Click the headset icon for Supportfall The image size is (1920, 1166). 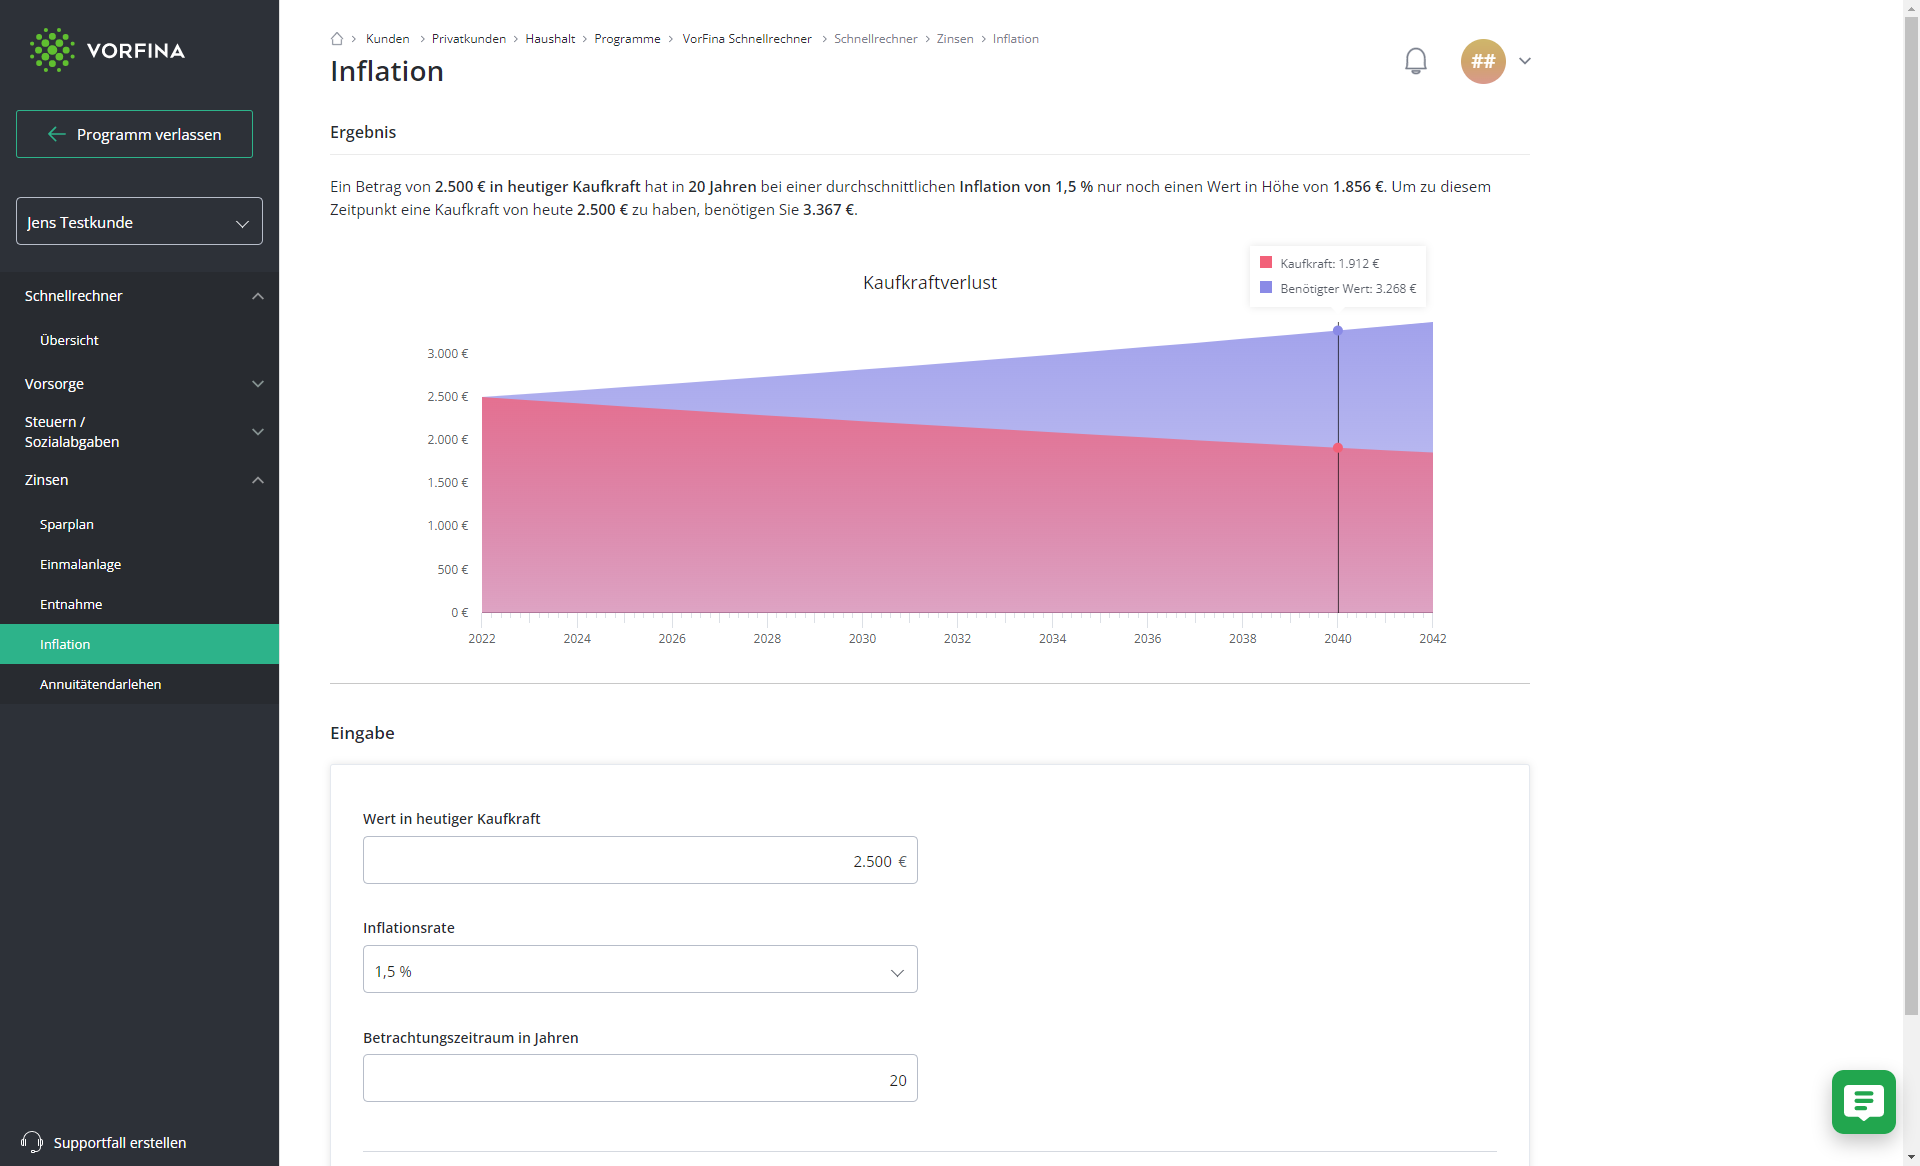(32, 1142)
